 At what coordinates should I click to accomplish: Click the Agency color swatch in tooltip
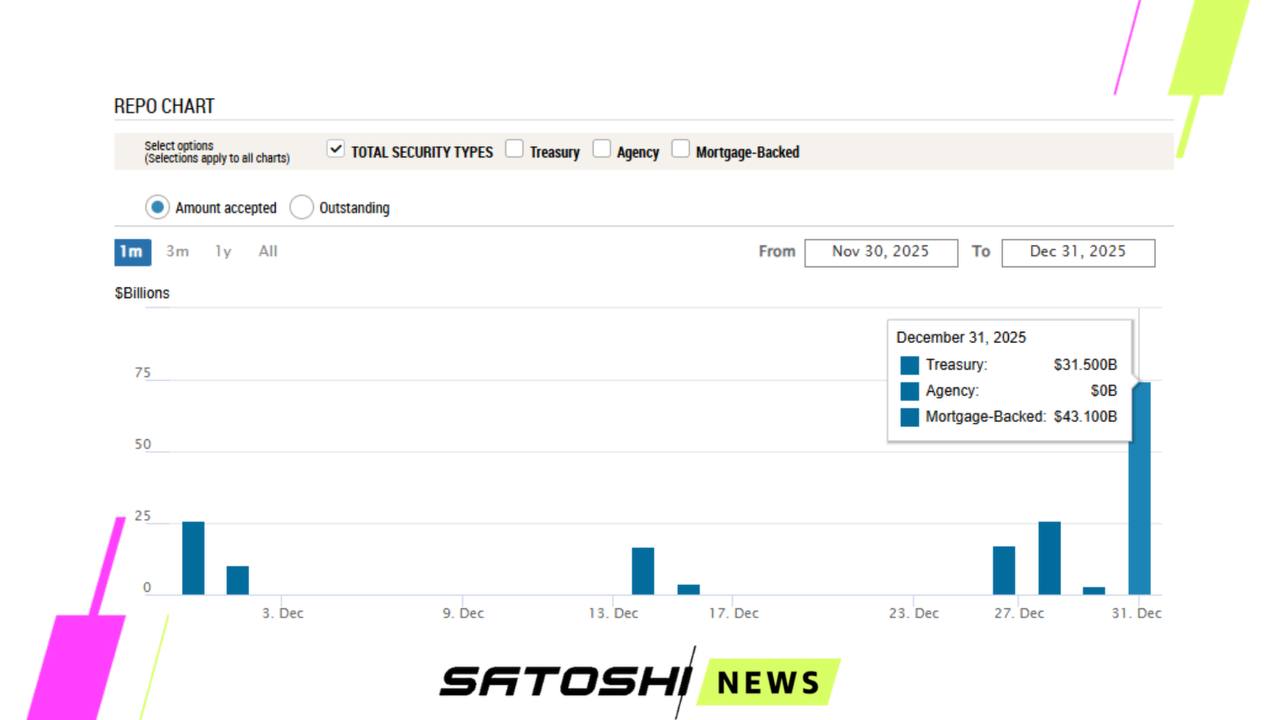[x=909, y=391]
